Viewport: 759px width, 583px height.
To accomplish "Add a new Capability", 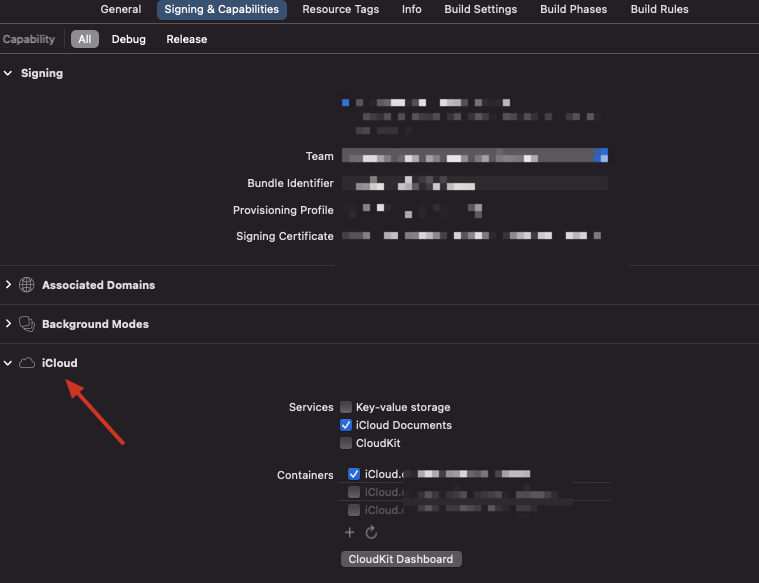I will pyautogui.click(x=29, y=39).
